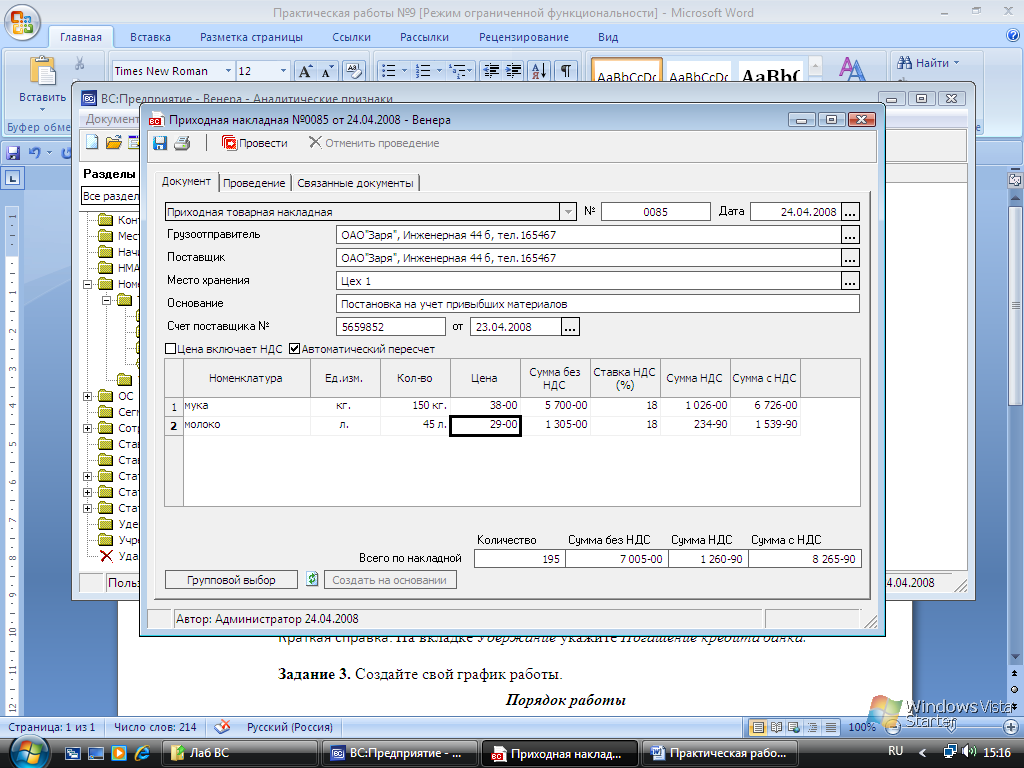Click the Word help question mark icon
The height and width of the screenshot is (768, 1024).
click(x=1013, y=36)
